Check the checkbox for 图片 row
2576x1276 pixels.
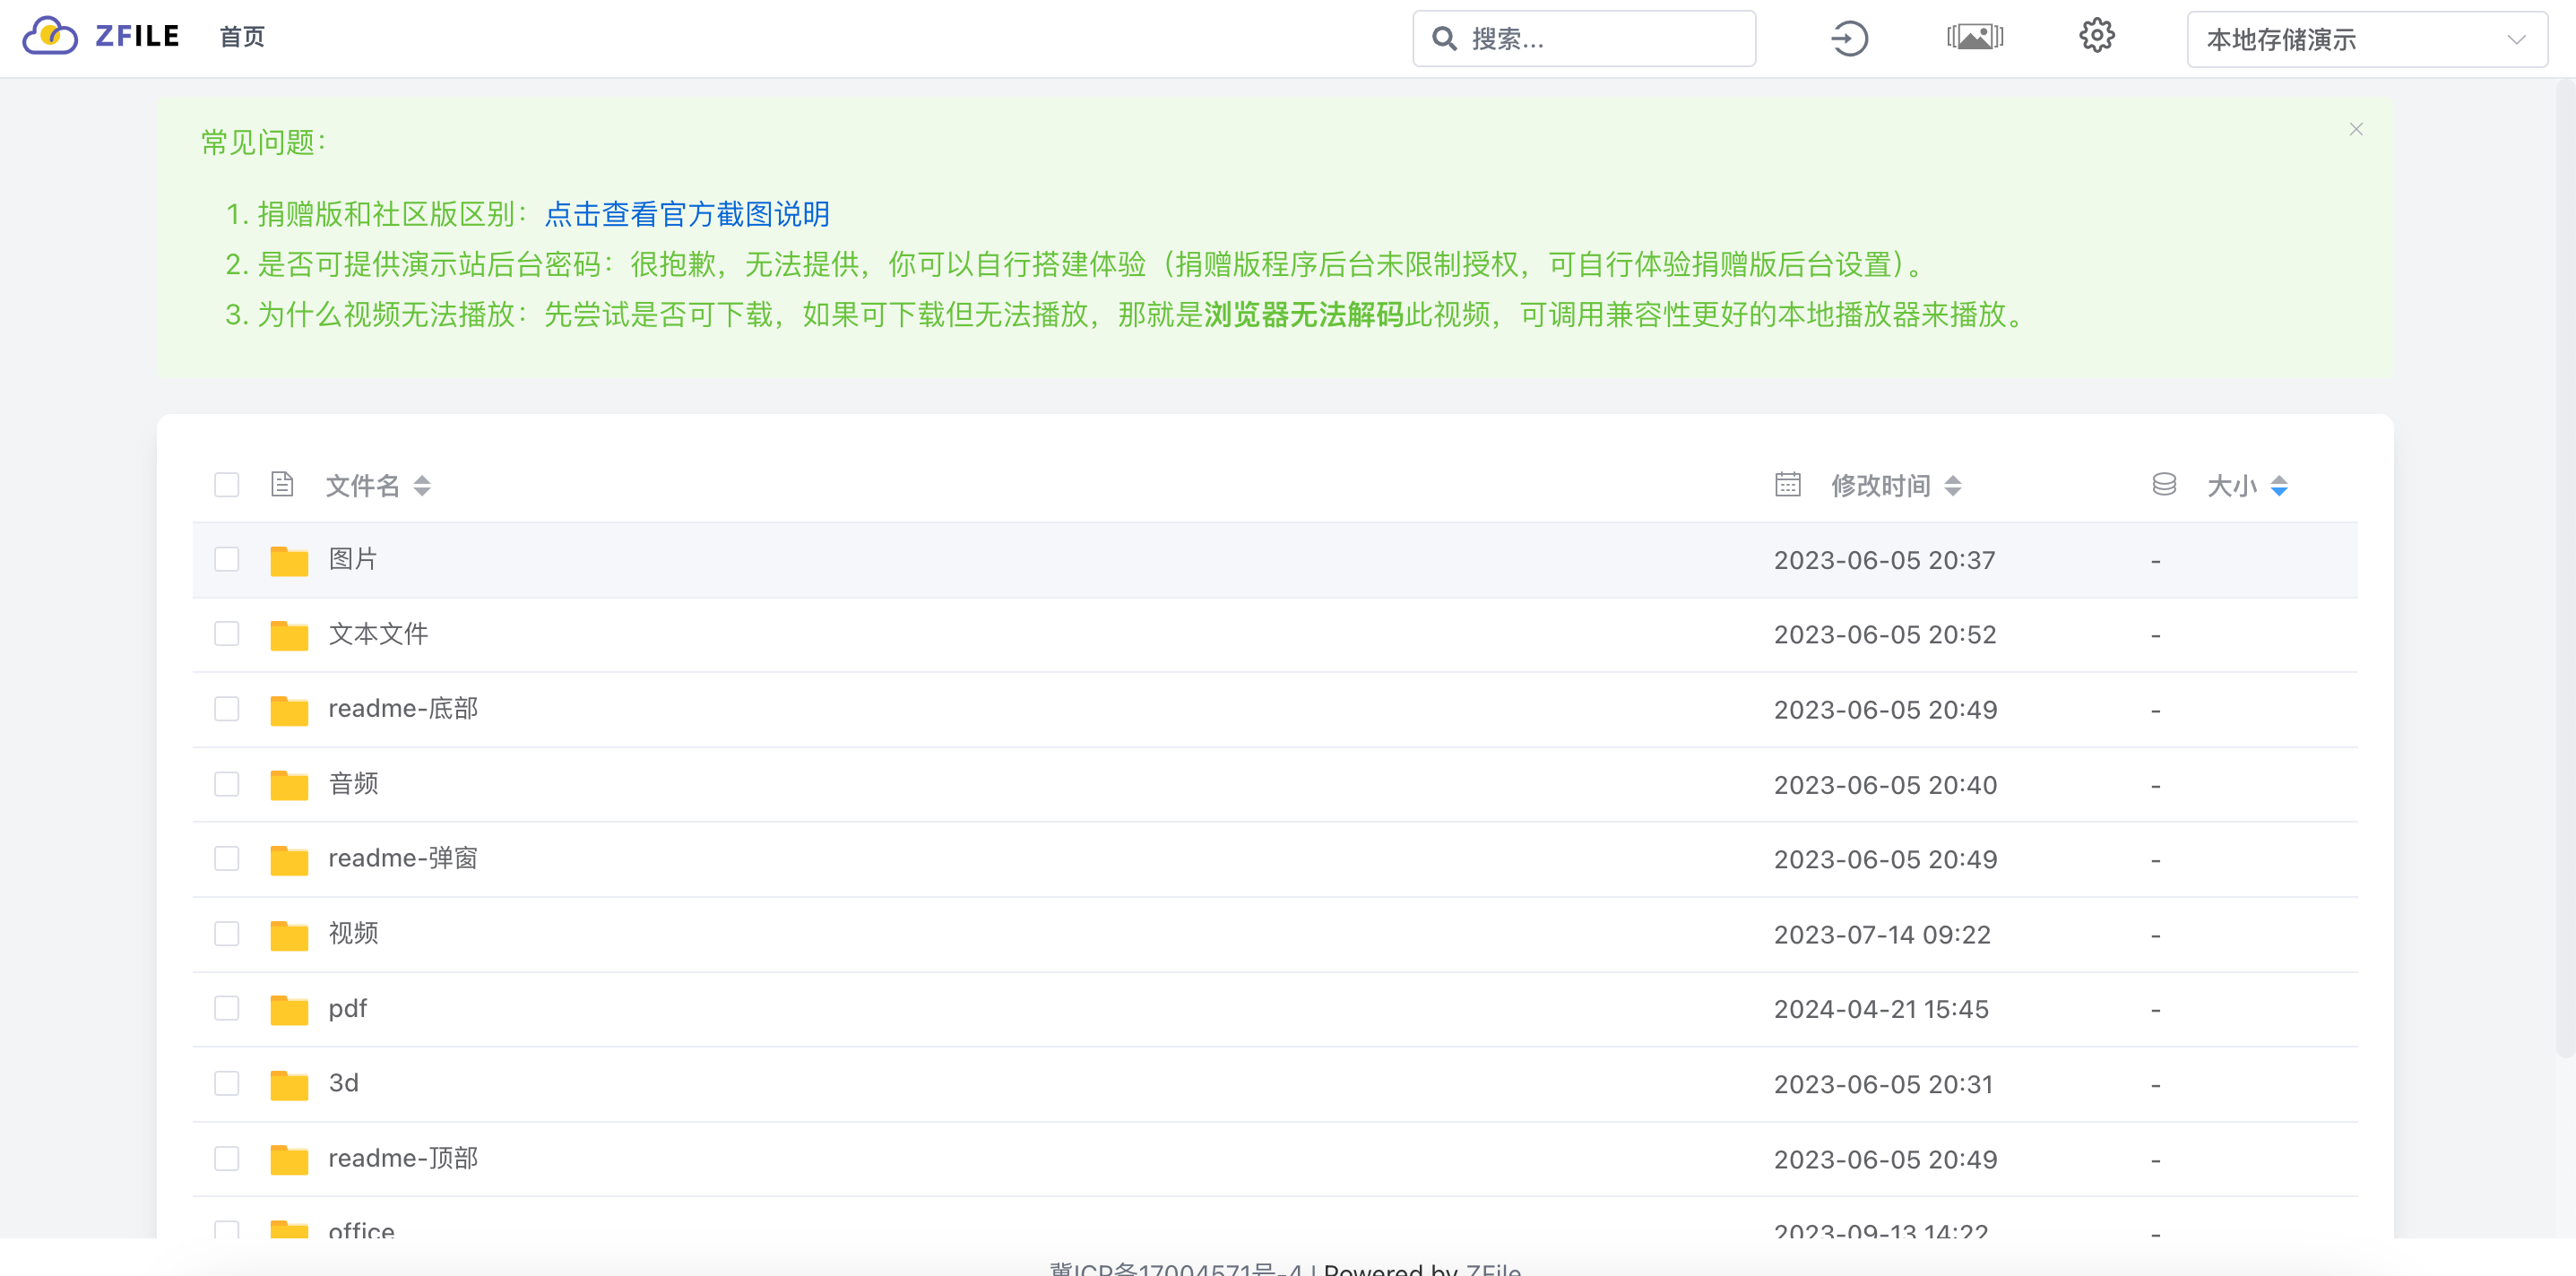click(227, 560)
